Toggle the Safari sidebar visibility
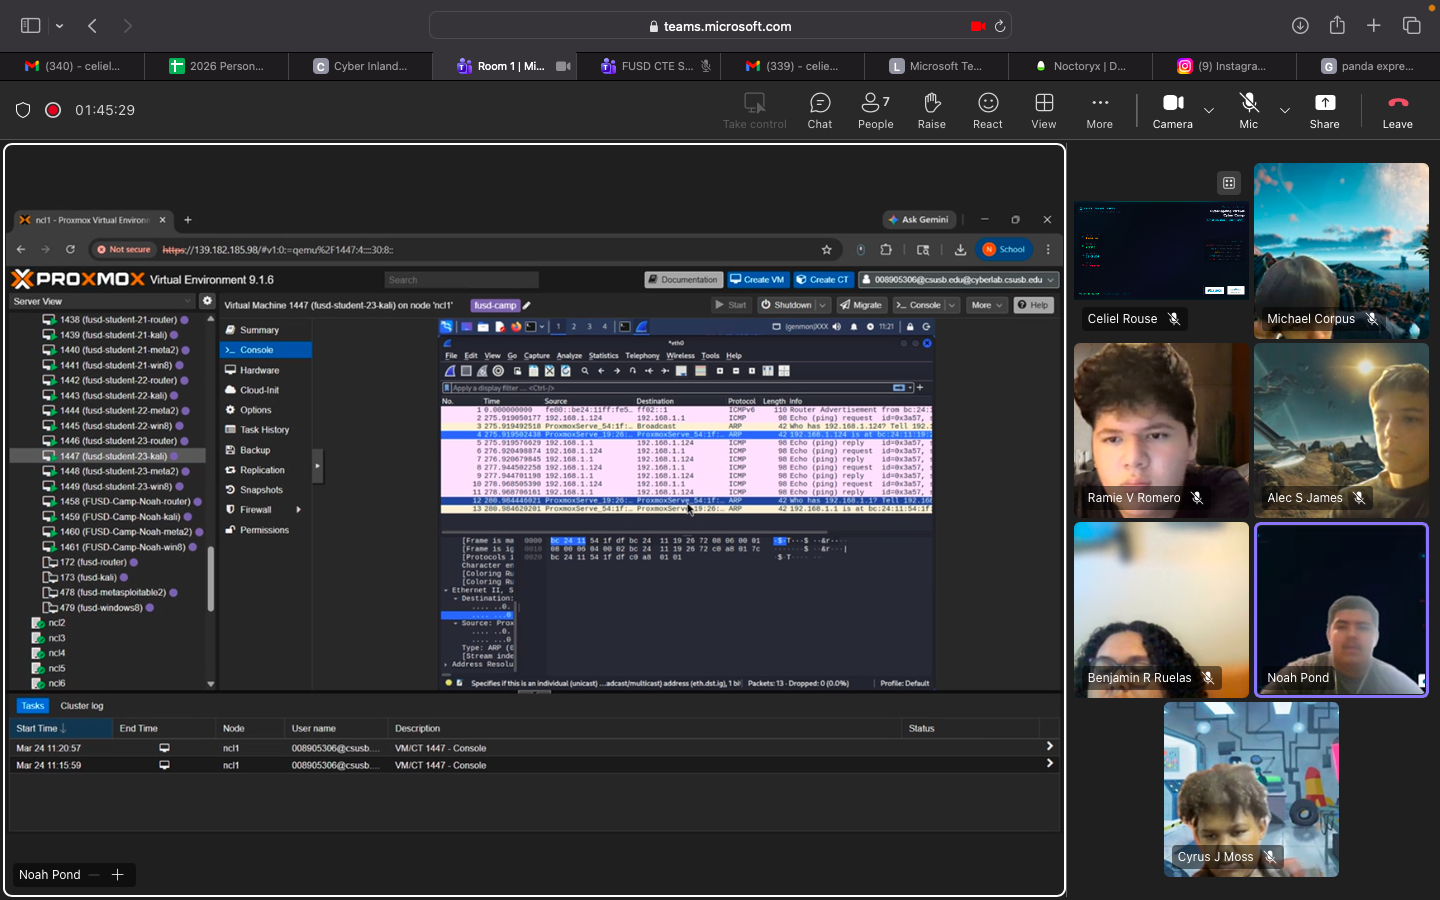 coord(31,26)
